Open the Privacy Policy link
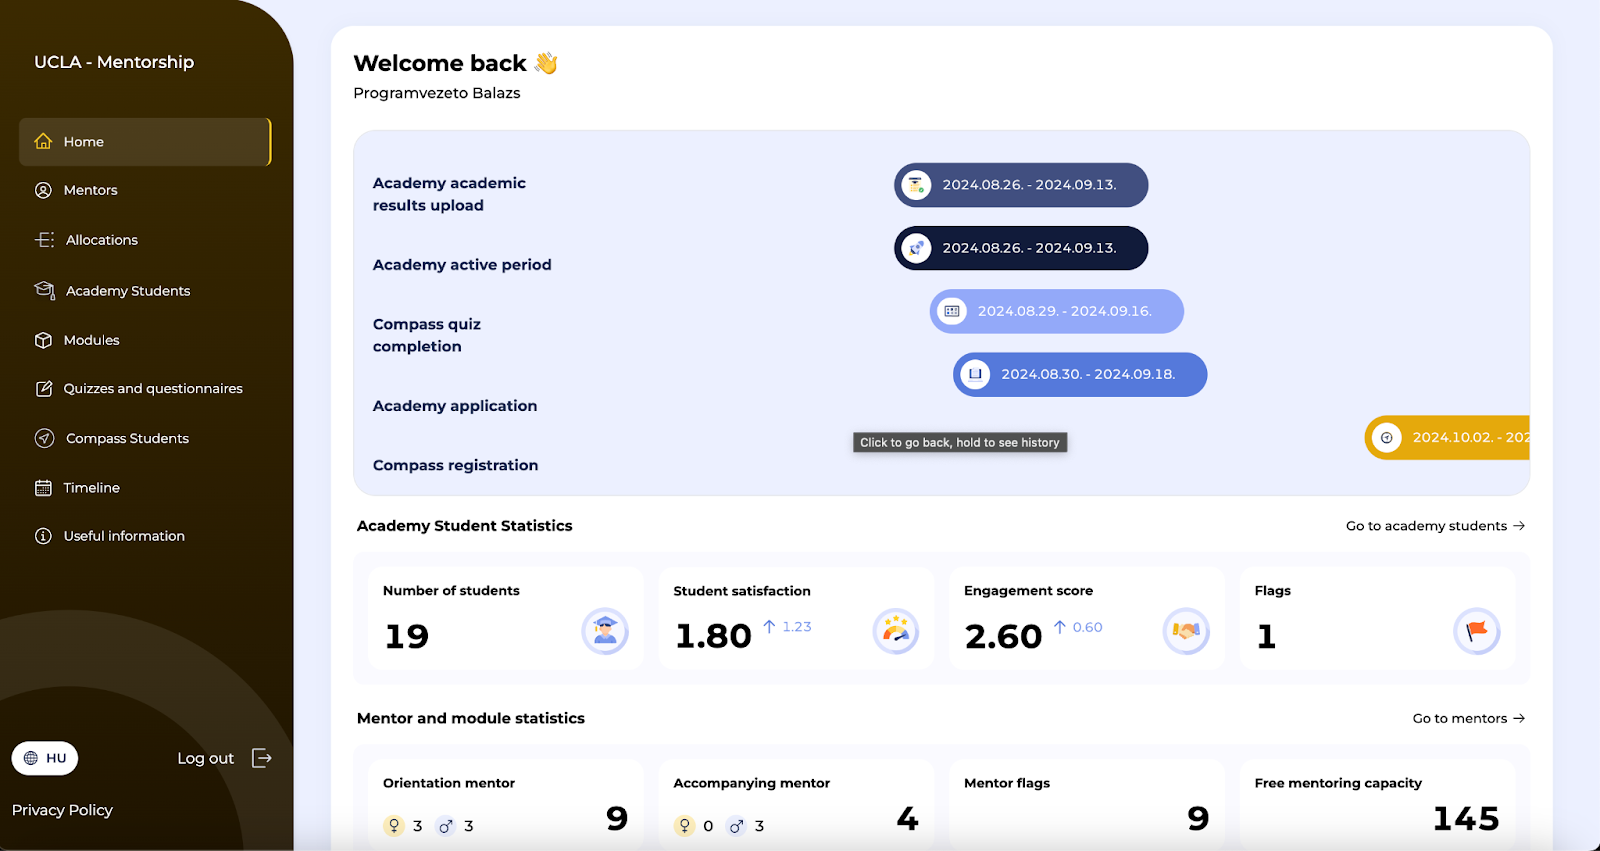Screen dimensions: 1600x851 tap(62, 810)
